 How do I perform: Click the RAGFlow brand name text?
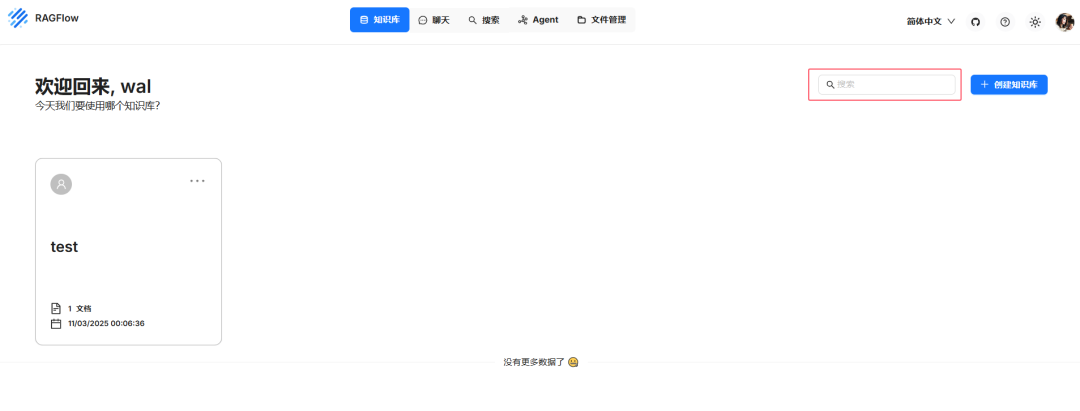pos(56,19)
